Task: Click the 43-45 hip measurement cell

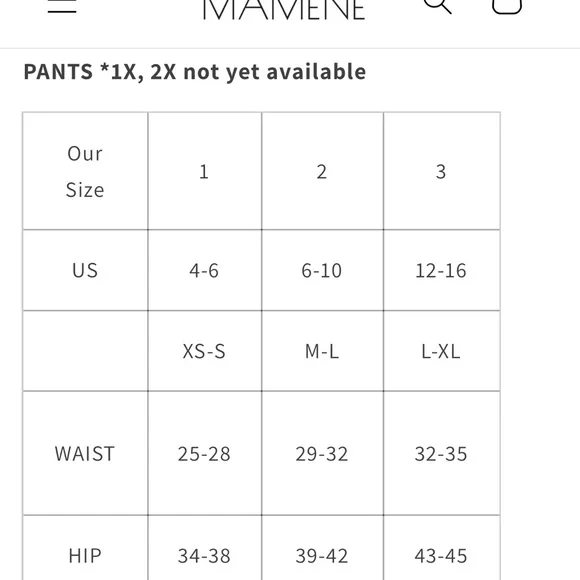Action: click(x=442, y=556)
